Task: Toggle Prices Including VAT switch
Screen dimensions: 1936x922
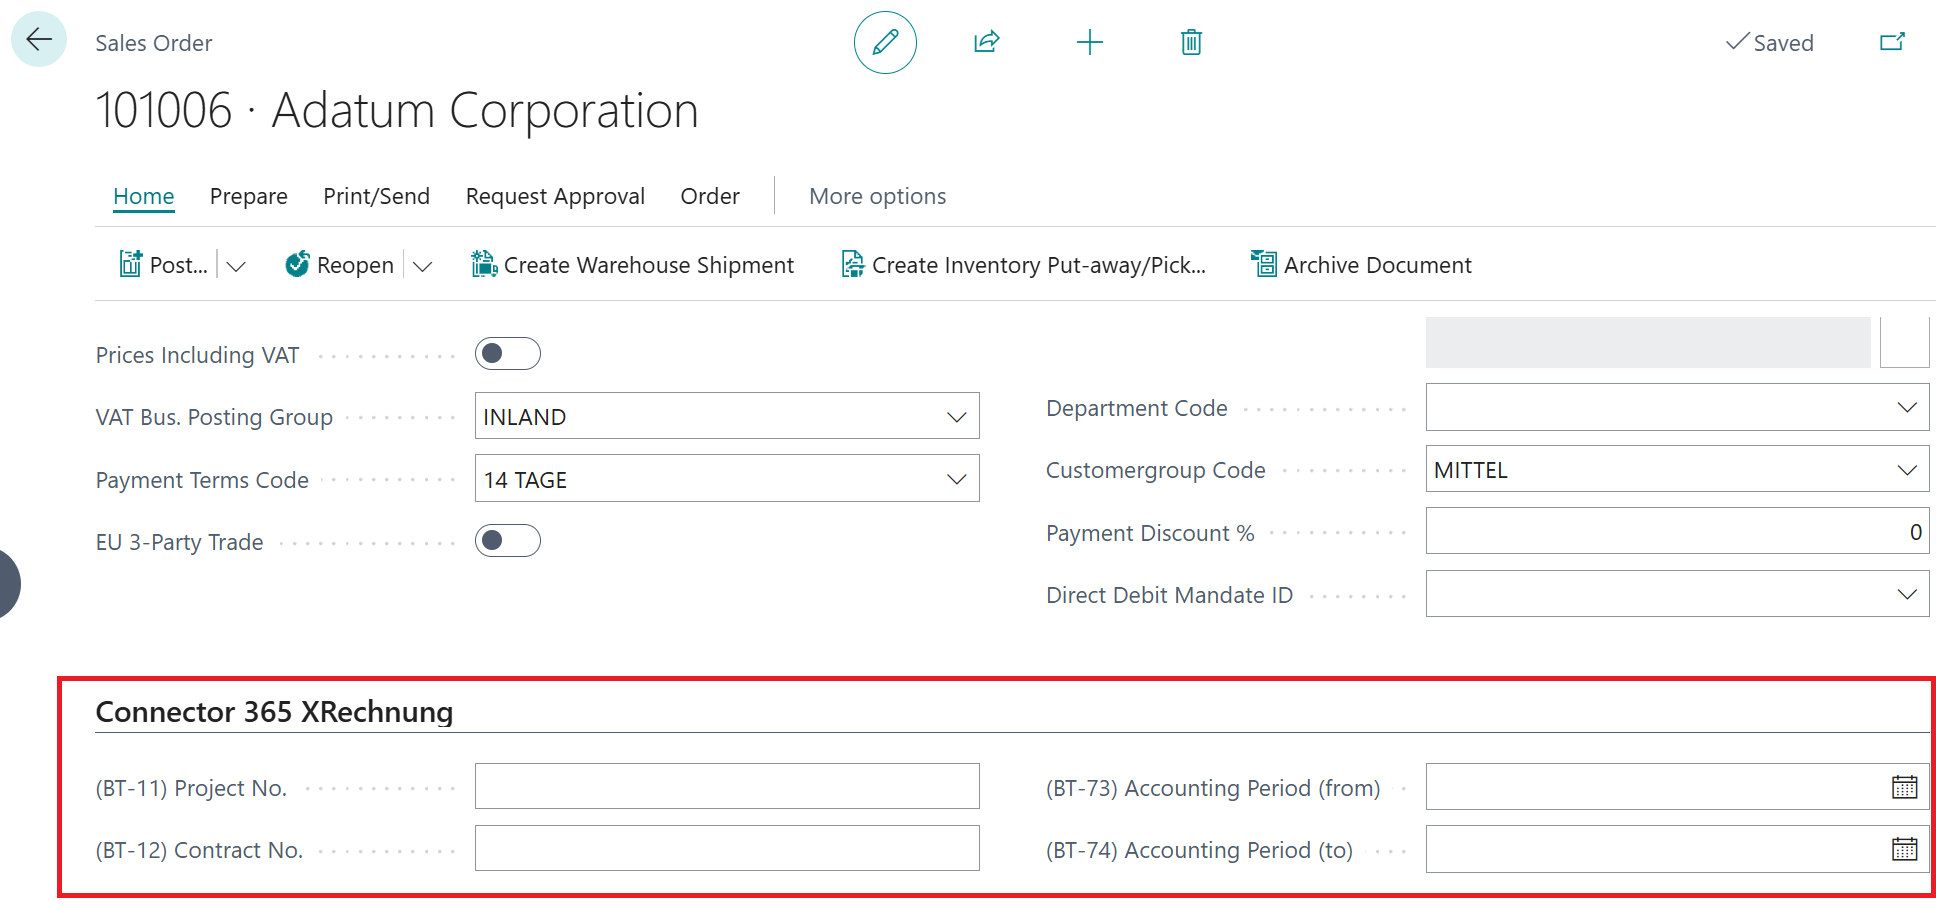Action: tap(508, 354)
